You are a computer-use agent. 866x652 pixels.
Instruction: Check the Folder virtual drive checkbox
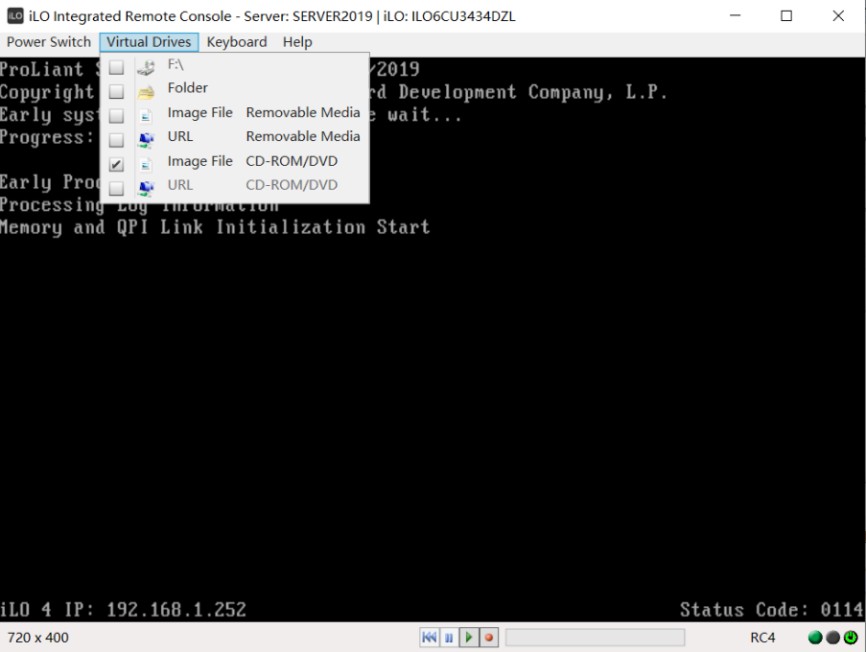[117, 91]
